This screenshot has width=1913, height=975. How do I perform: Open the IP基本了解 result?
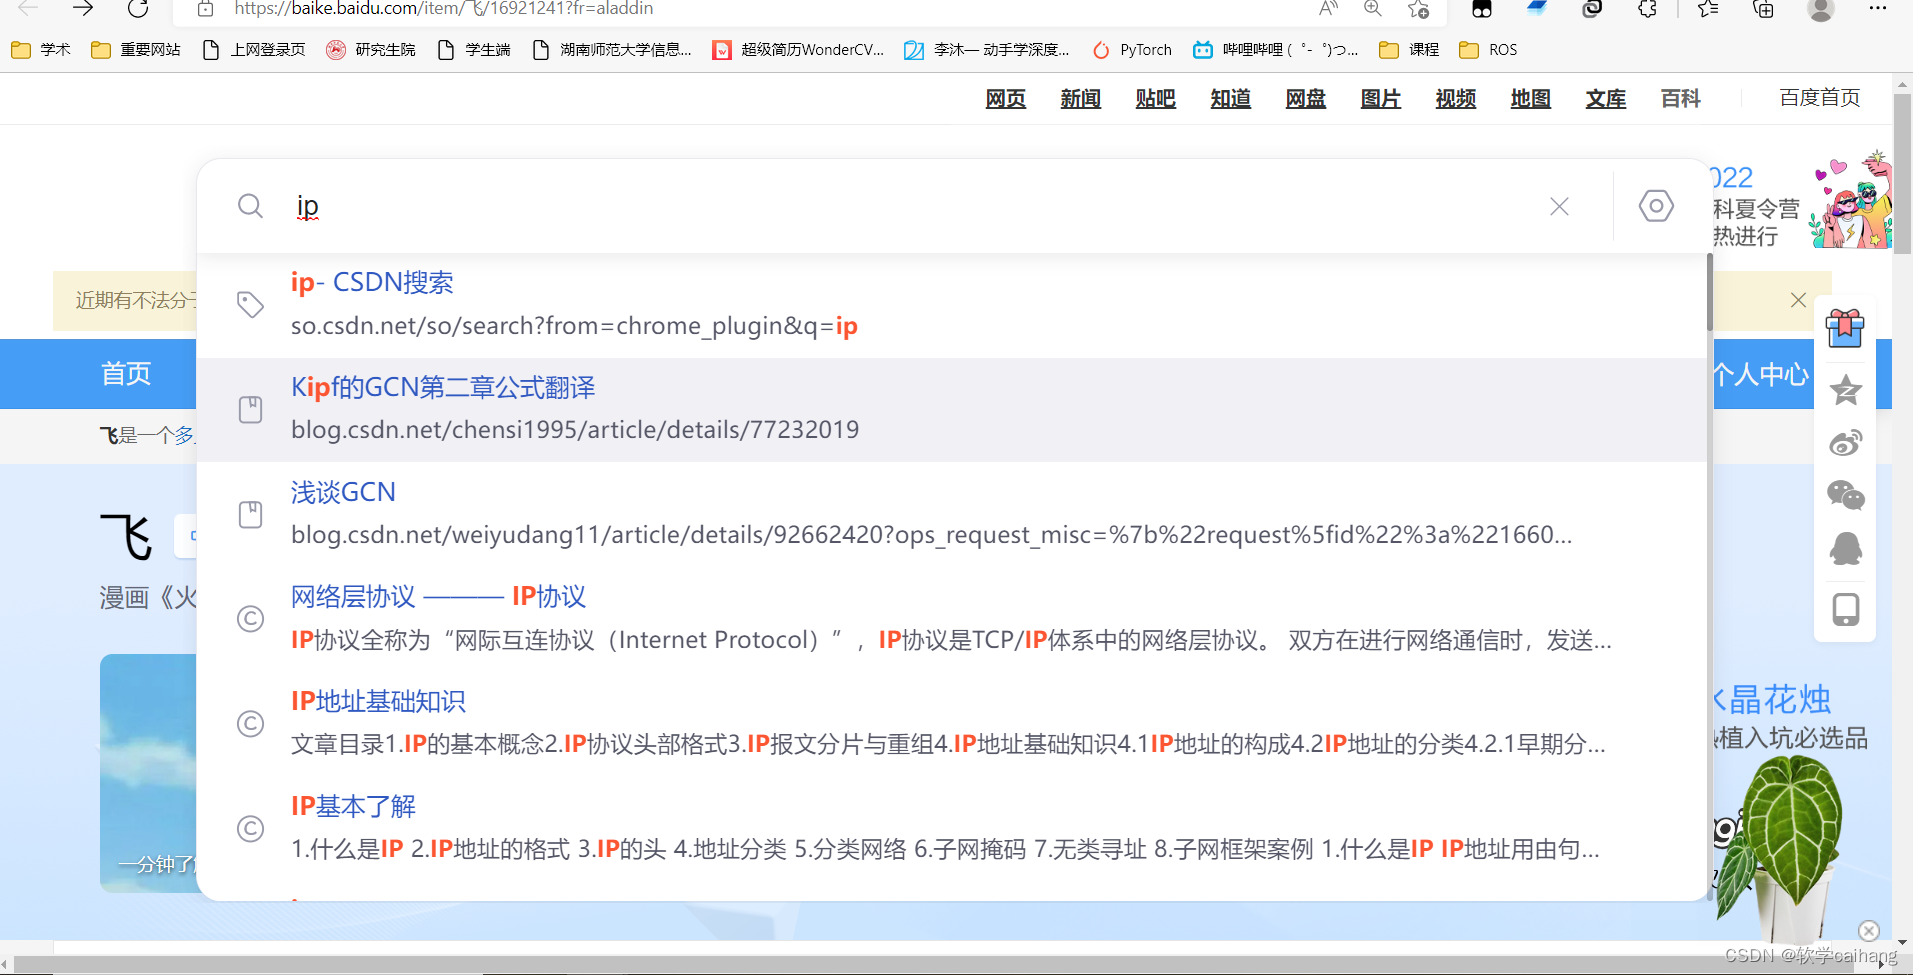tap(353, 807)
